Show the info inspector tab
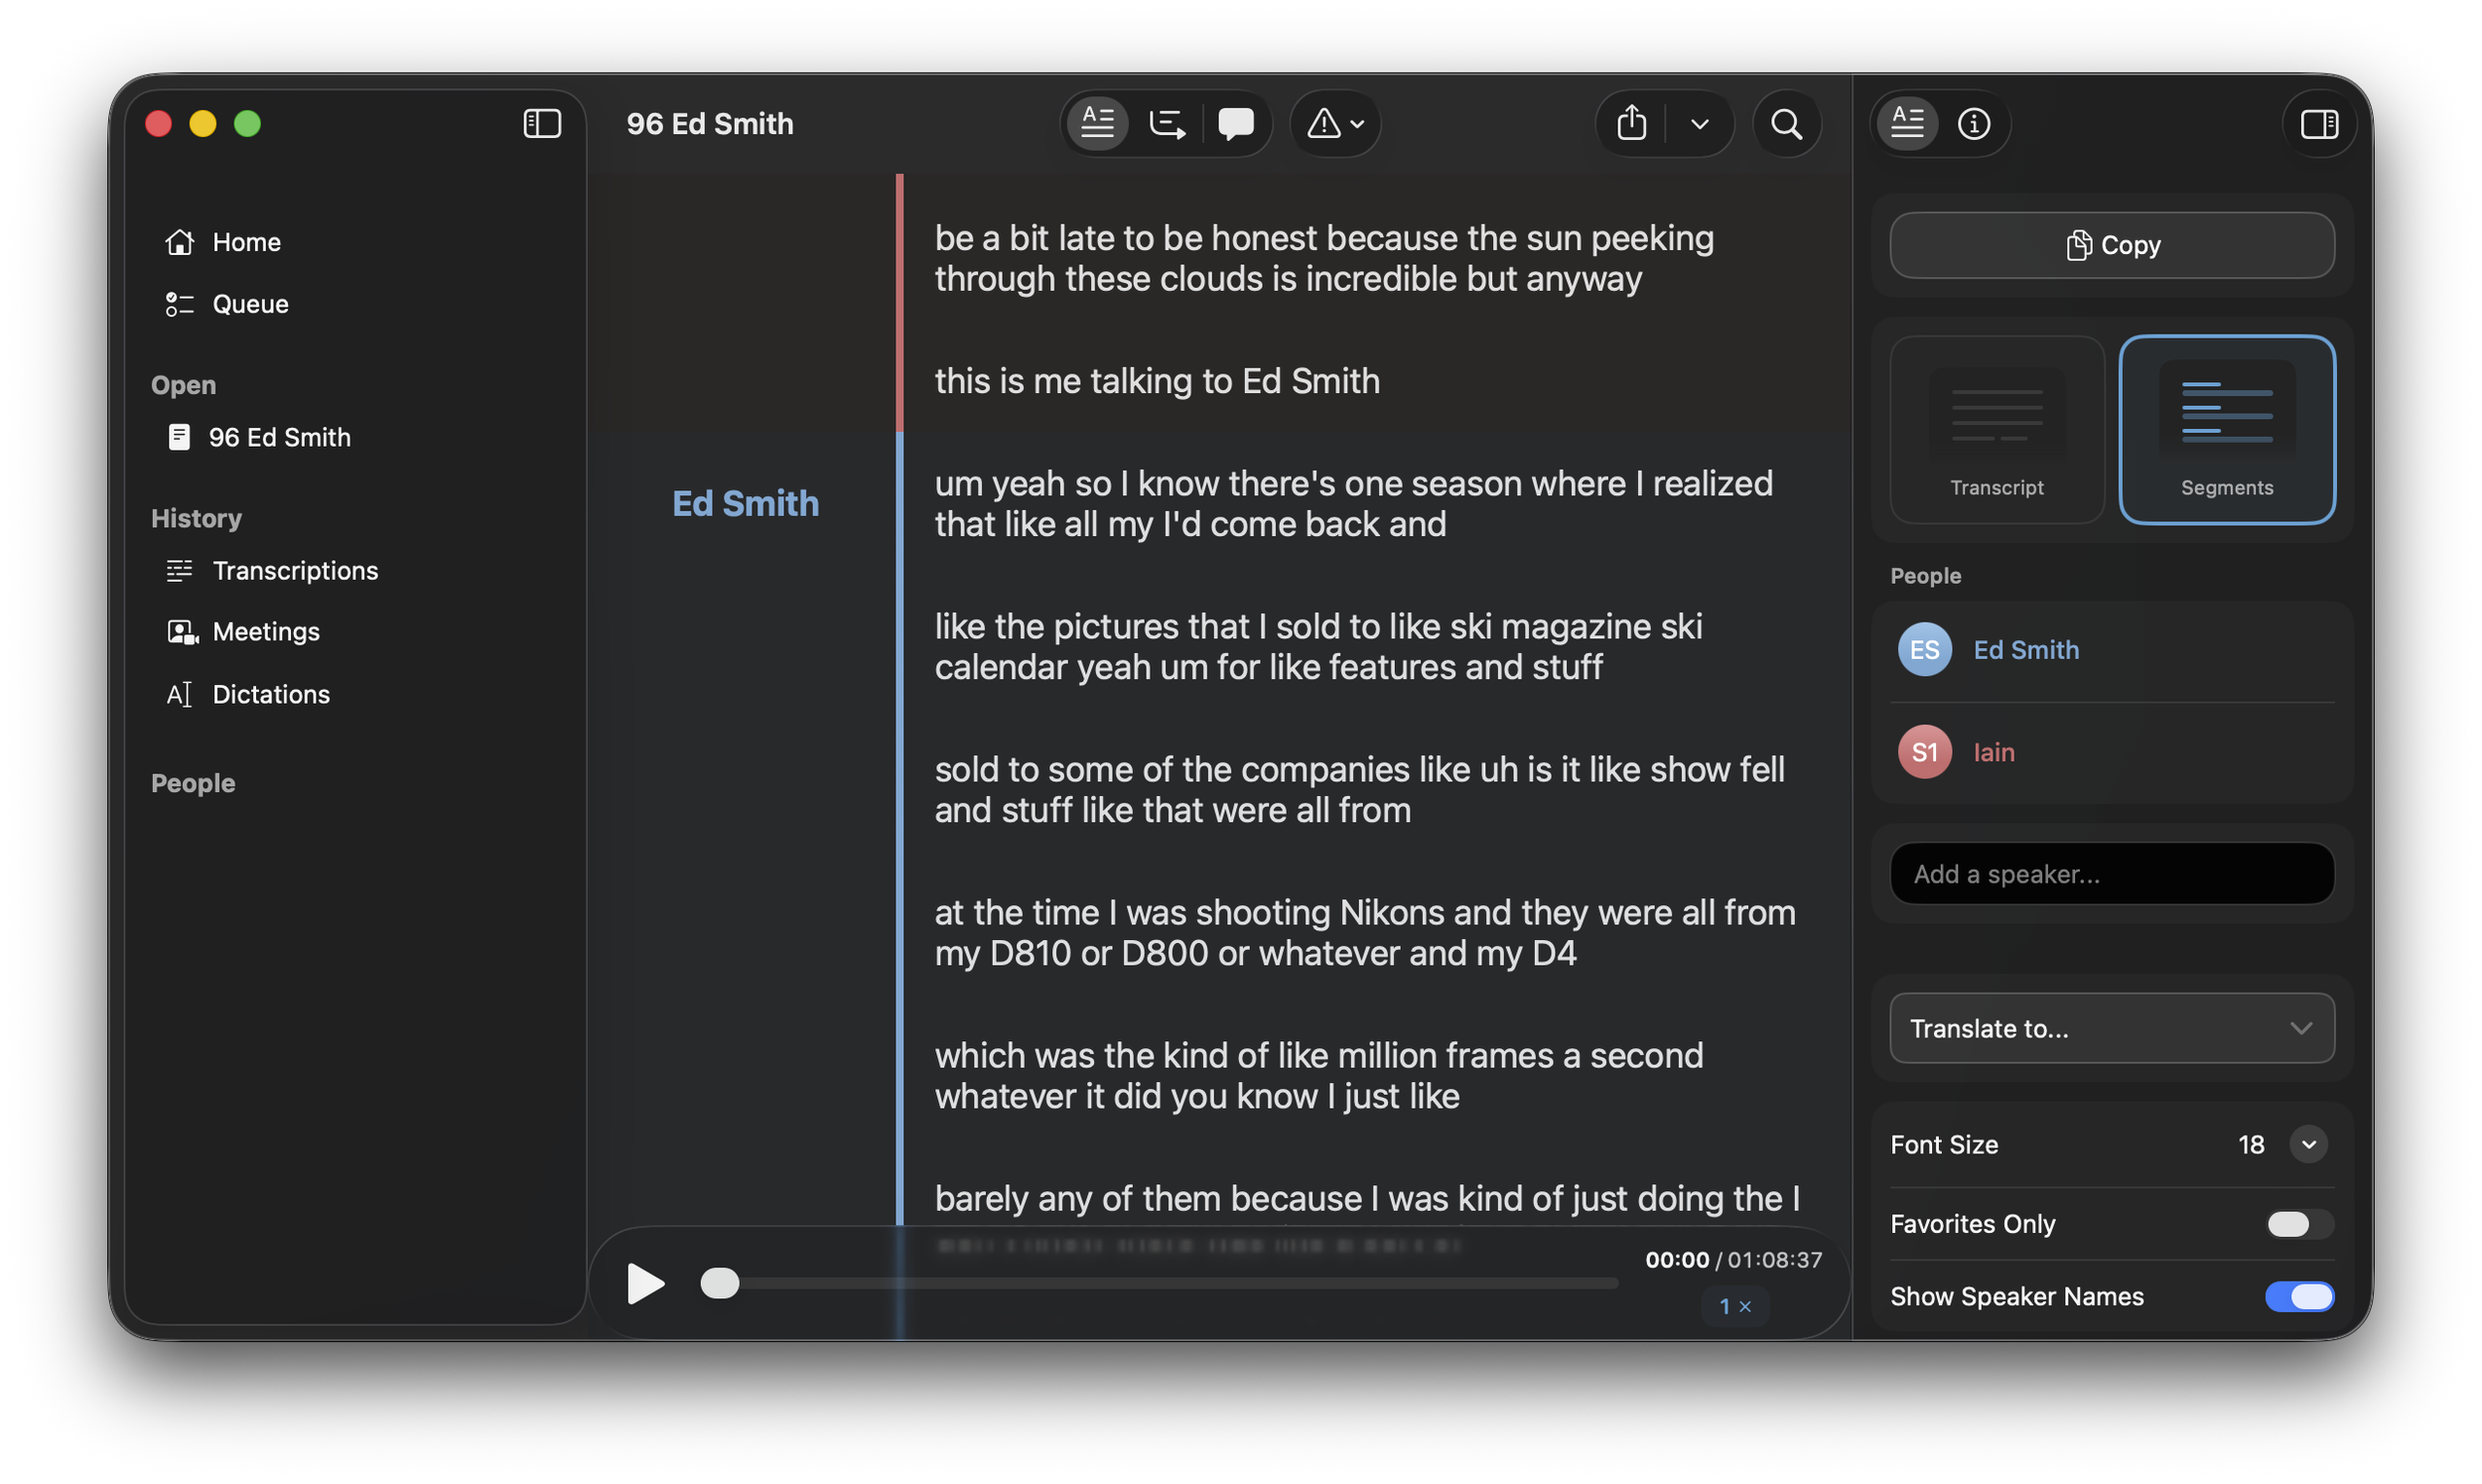Image resolution: width=2482 pixels, height=1484 pixels. pyautogui.click(x=1974, y=124)
